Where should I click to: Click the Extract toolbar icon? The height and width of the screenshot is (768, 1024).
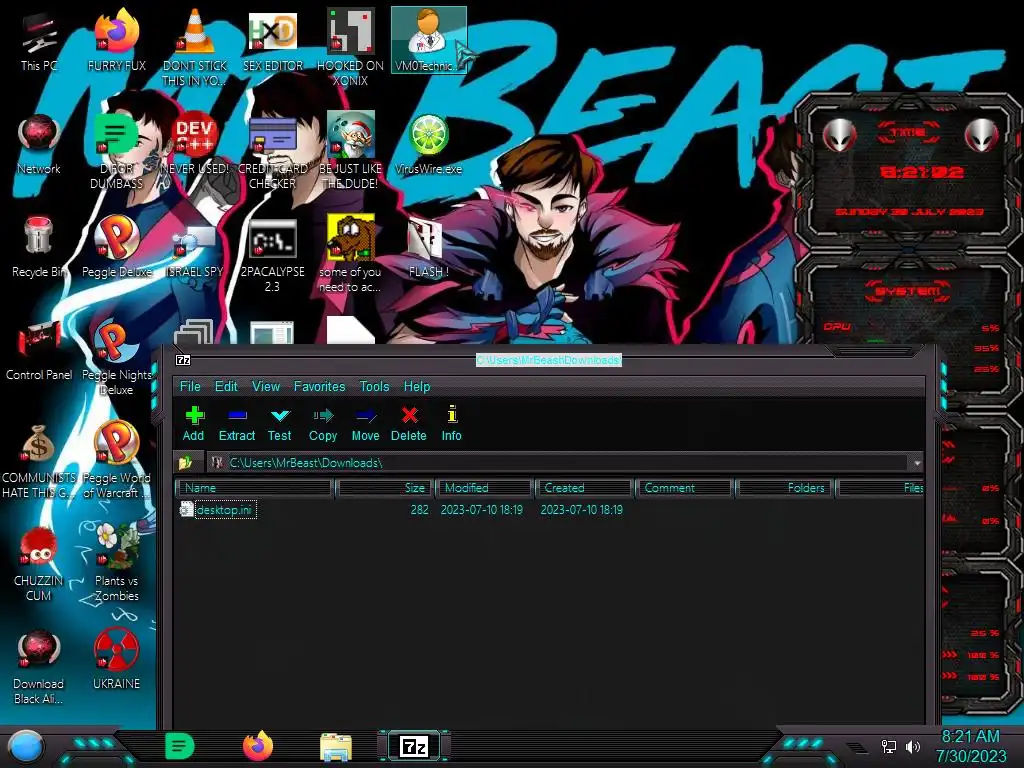pos(236,423)
